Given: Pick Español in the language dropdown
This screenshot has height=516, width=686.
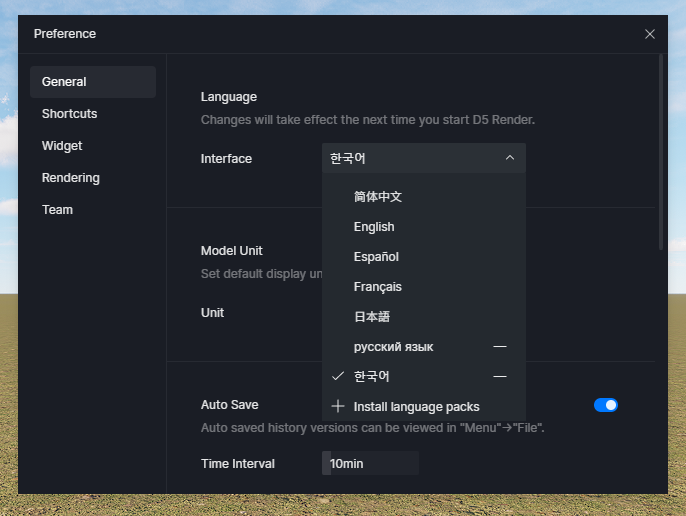Looking at the screenshot, I should 376,257.
